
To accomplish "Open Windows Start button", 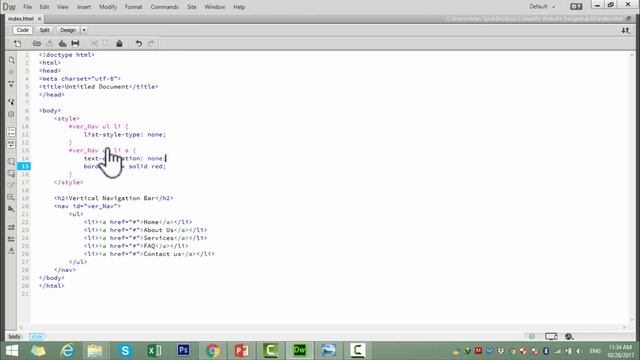I will (x=12, y=351).
